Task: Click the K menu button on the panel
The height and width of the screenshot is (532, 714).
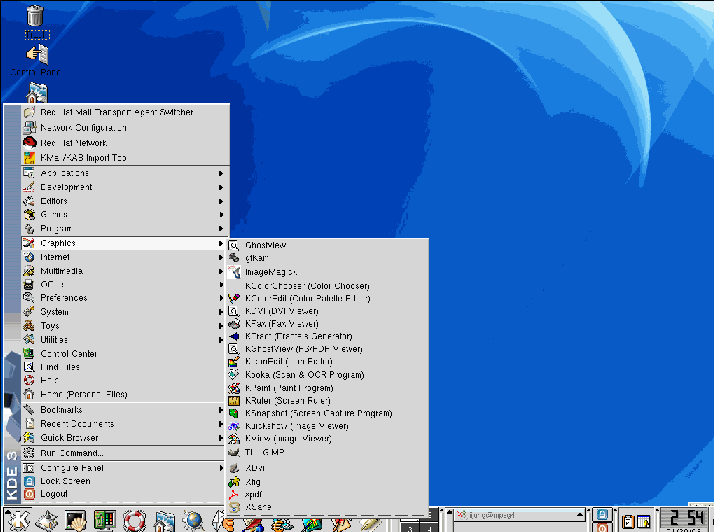Action: (17, 520)
